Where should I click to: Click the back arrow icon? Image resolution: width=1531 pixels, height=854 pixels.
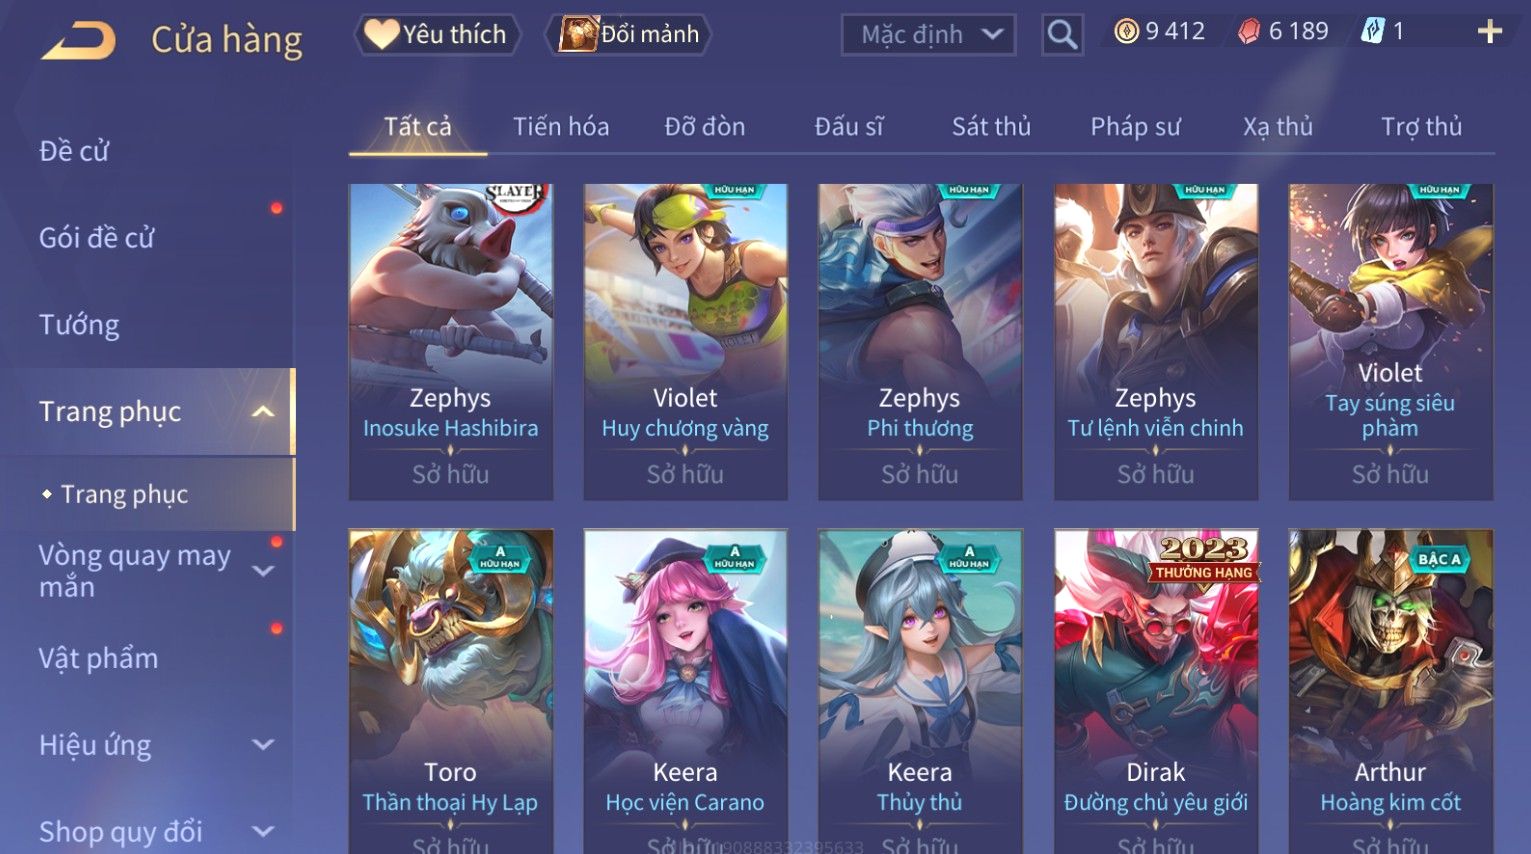pos(78,40)
